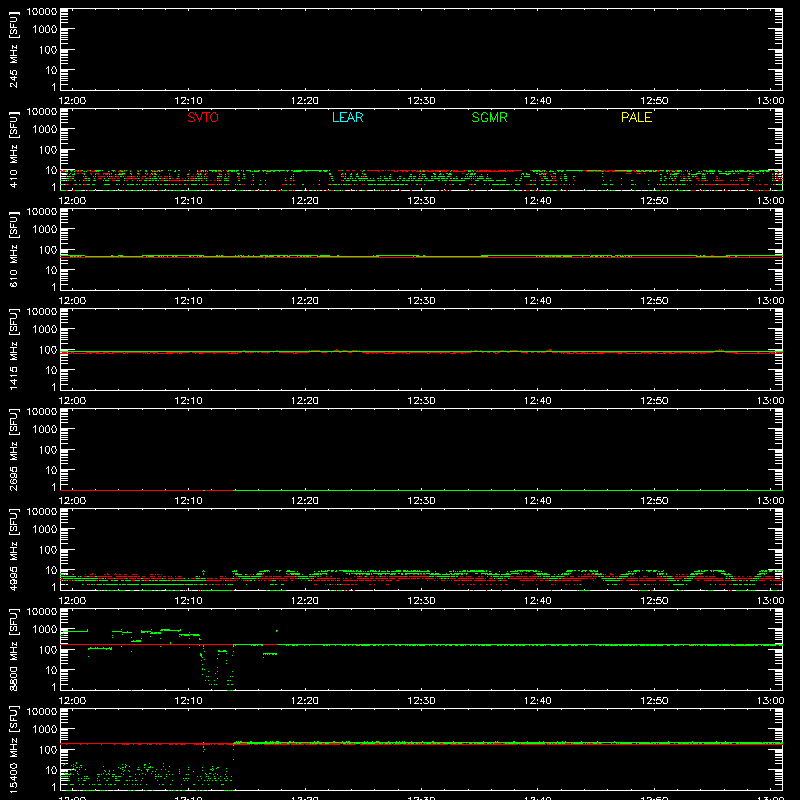Click the 15400 MHz [SFU] axis title

tap(14, 749)
